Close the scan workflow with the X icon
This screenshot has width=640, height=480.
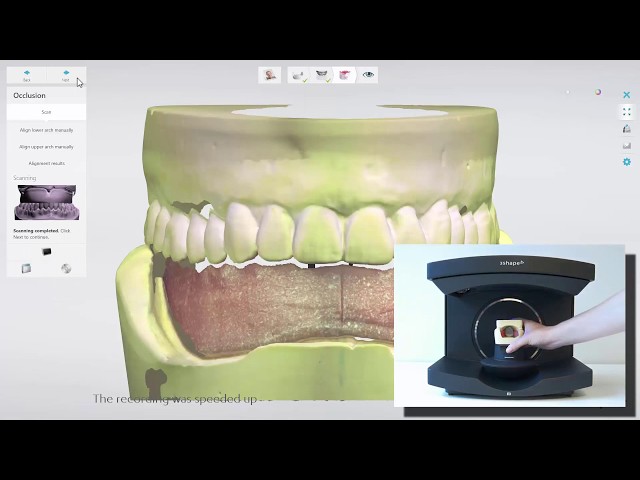tap(627, 95)
